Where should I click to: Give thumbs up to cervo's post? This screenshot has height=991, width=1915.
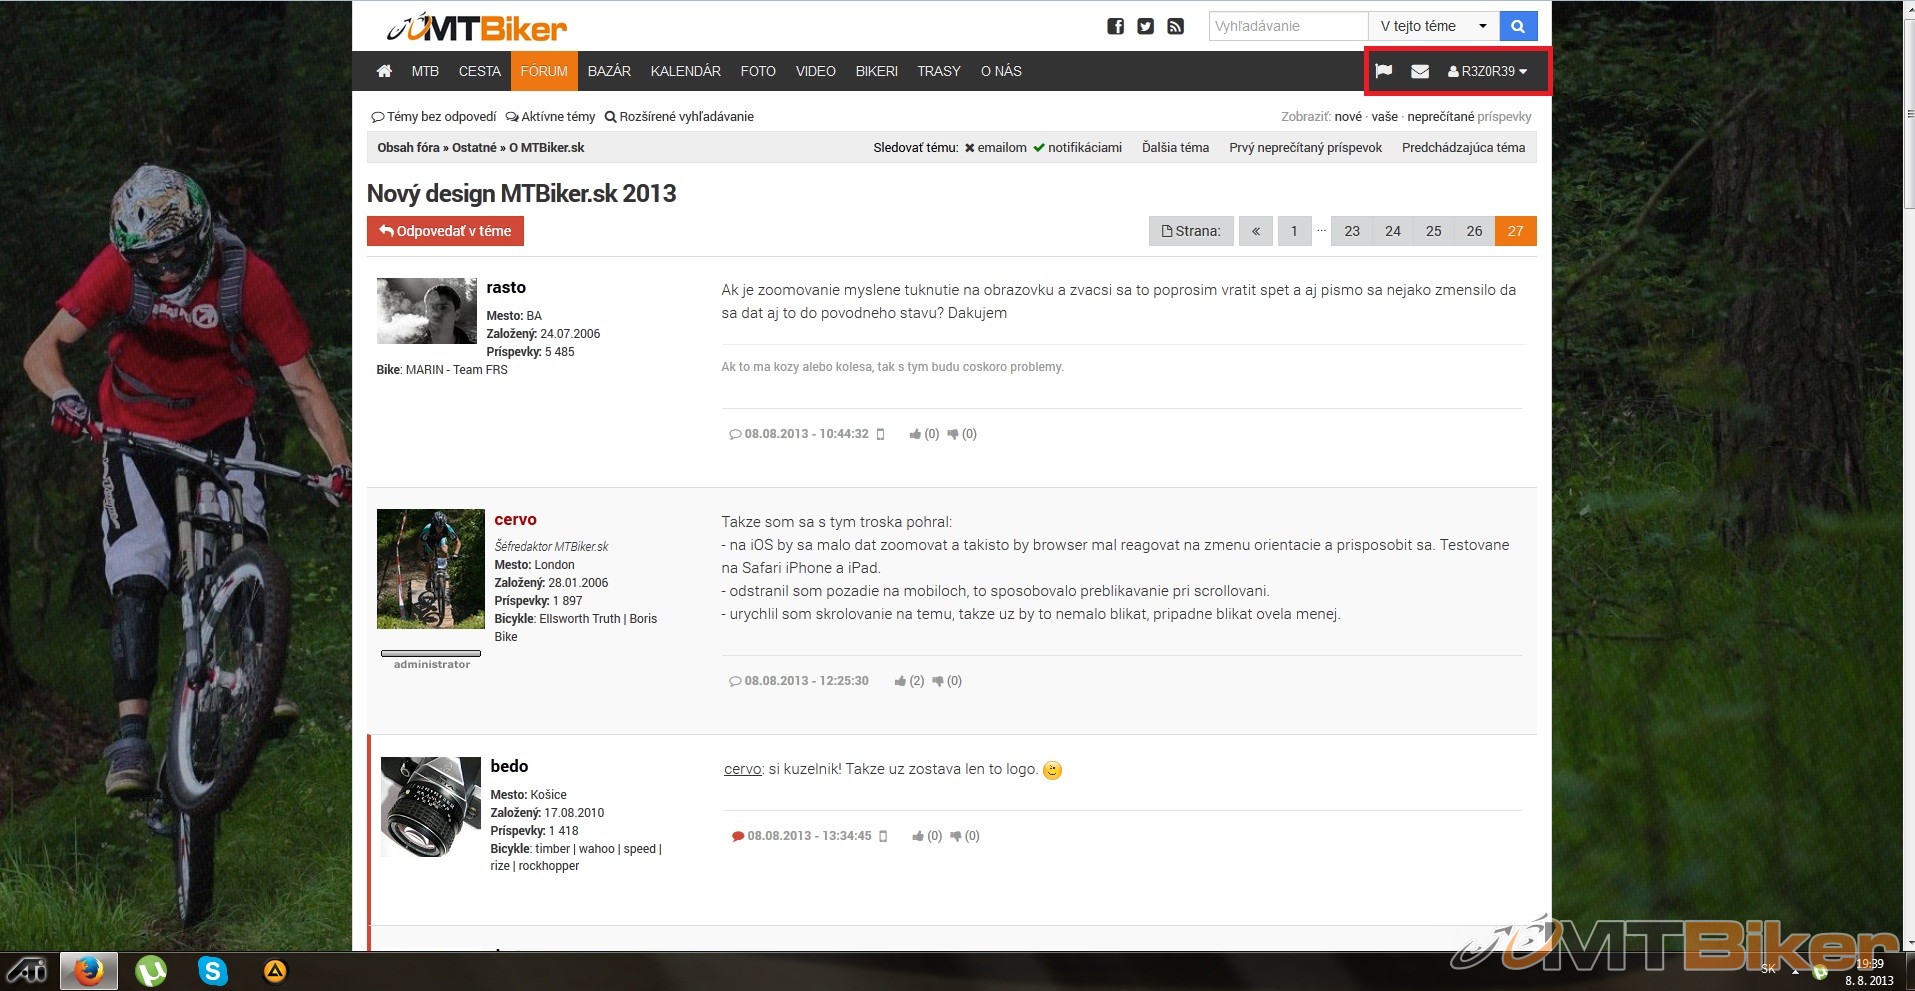point(901,681)
